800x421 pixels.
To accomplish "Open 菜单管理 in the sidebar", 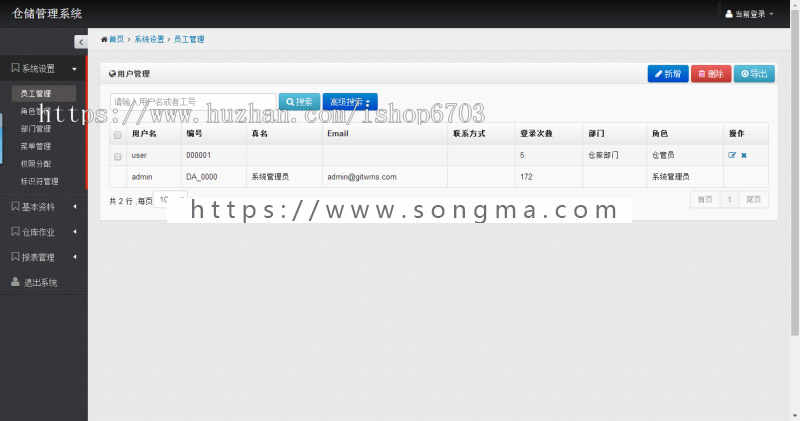I will tap(36, 146).
